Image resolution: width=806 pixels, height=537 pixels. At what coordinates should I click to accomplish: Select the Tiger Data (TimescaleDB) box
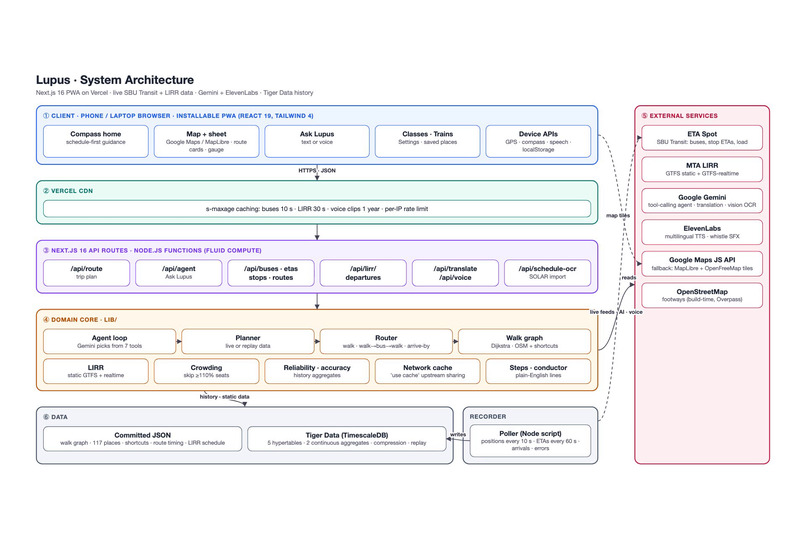tap(346, 438)
